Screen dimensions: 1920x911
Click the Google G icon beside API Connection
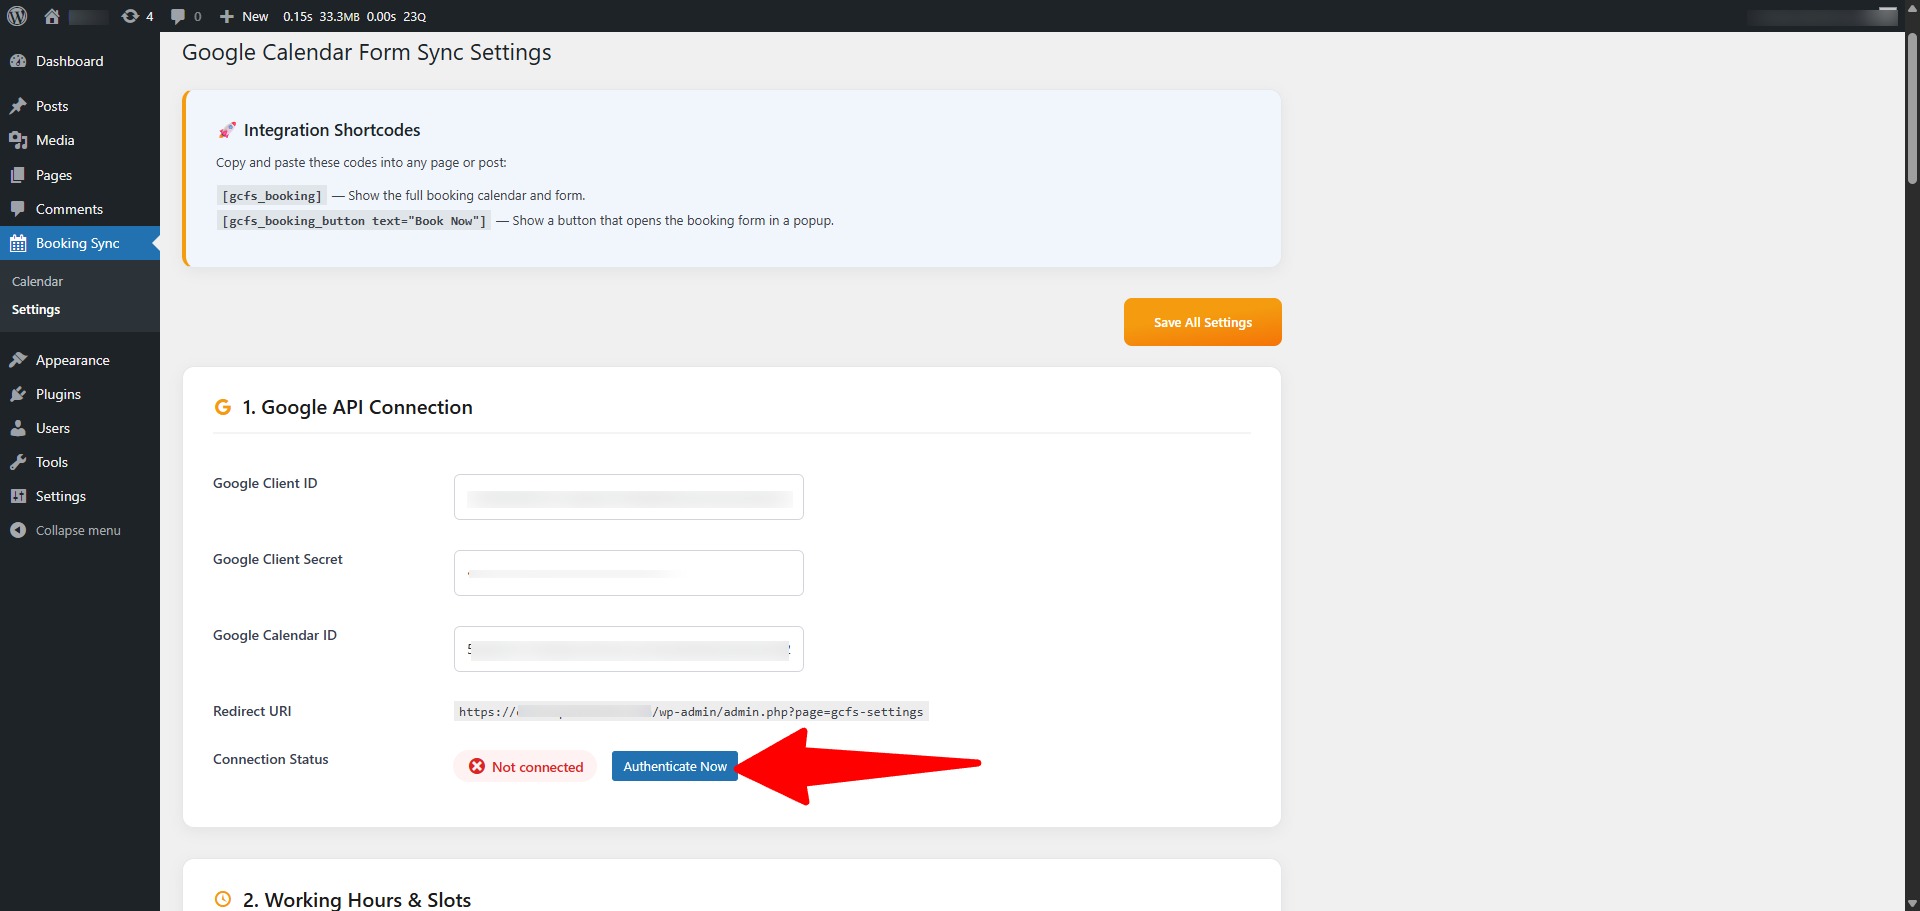pyautogui.click(x=223, y=407)
